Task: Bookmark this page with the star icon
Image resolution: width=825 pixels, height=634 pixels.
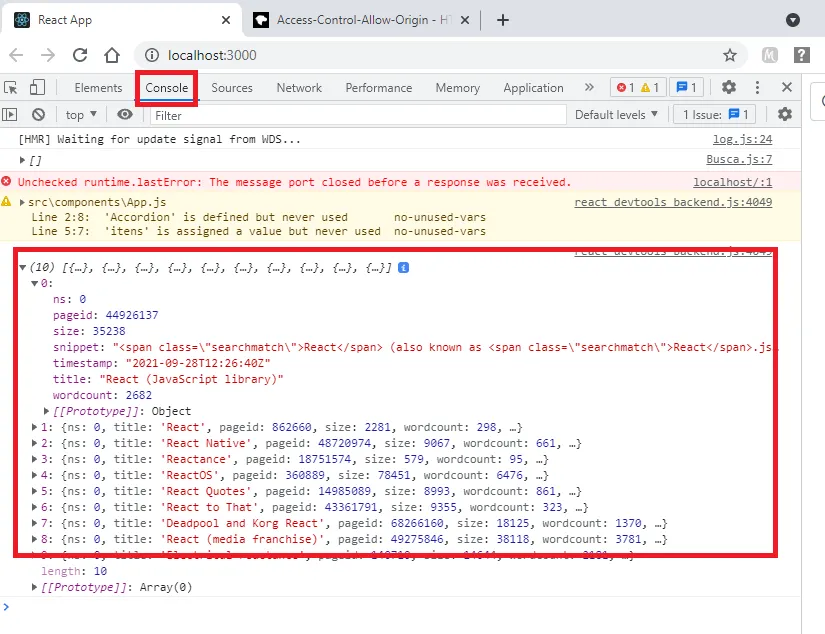Action: point(730,55)
